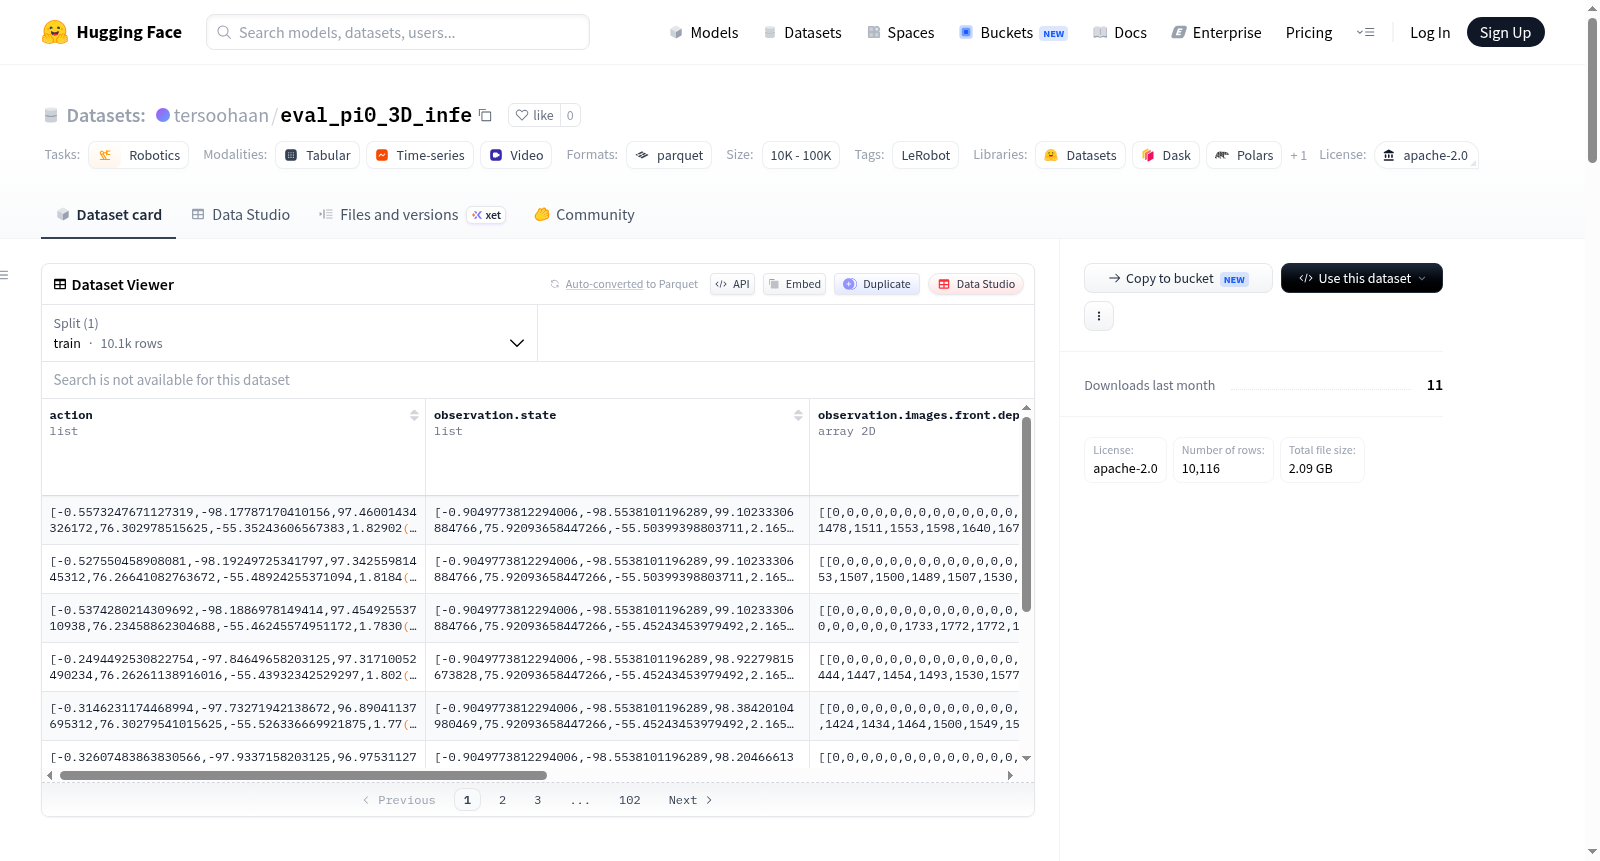
Task: Click the parquet format tag
Action: 669,155
